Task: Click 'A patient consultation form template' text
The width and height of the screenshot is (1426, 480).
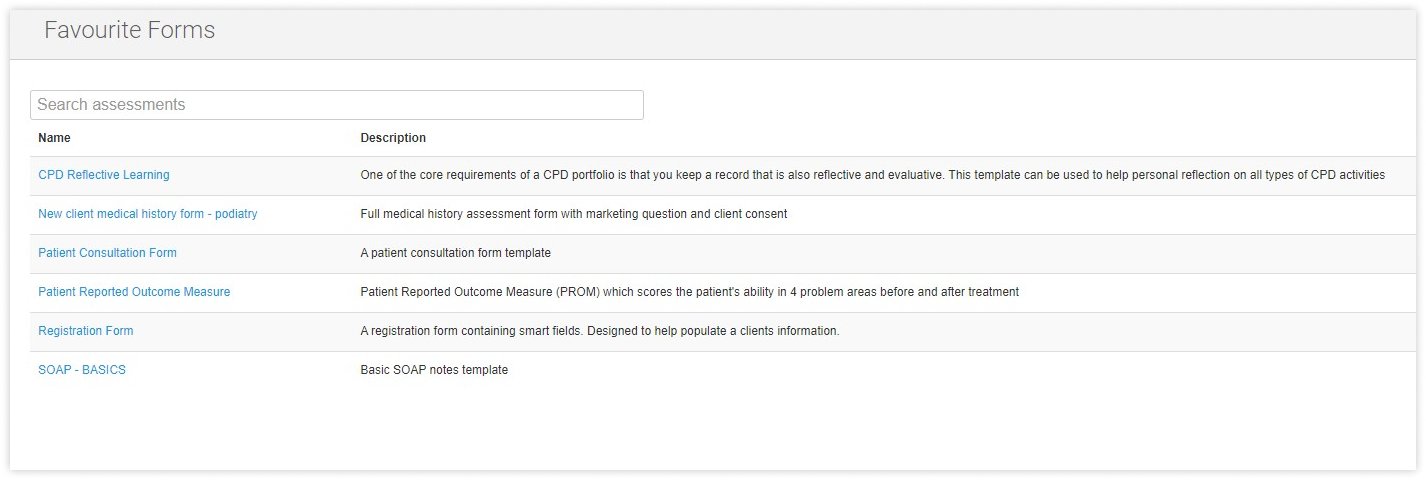Action: pyautogui.click(x=455, y=253)
